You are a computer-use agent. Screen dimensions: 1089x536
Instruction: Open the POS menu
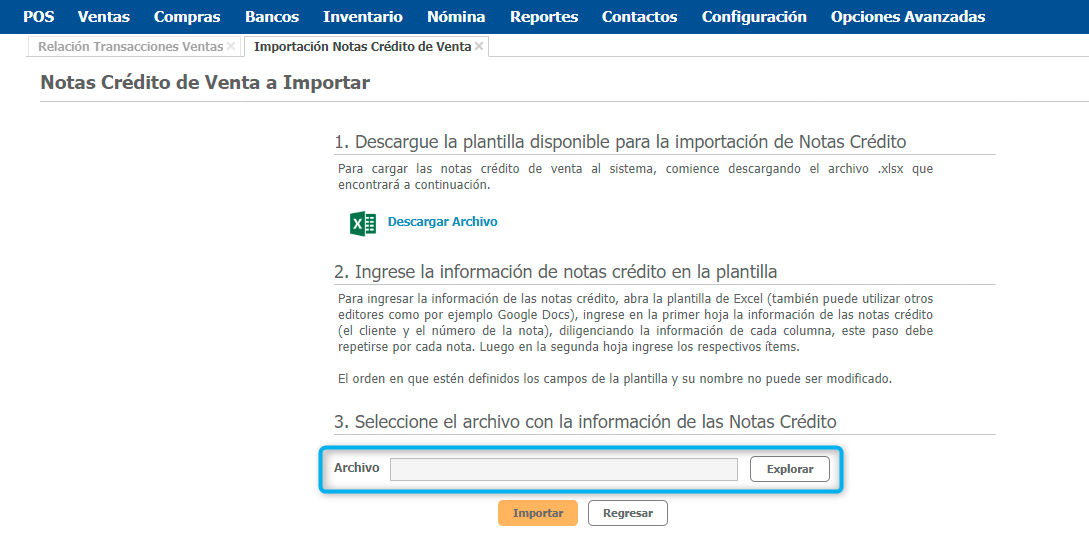coord(38,17)
